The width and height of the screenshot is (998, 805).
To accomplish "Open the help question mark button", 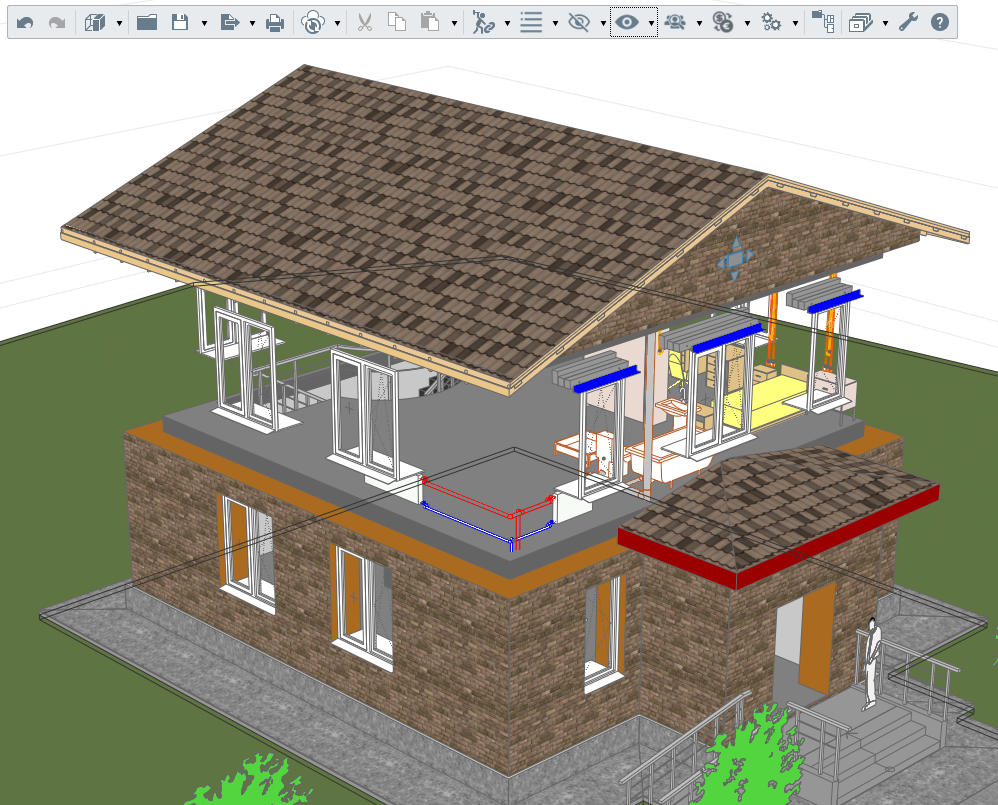I will coord(940,23).
